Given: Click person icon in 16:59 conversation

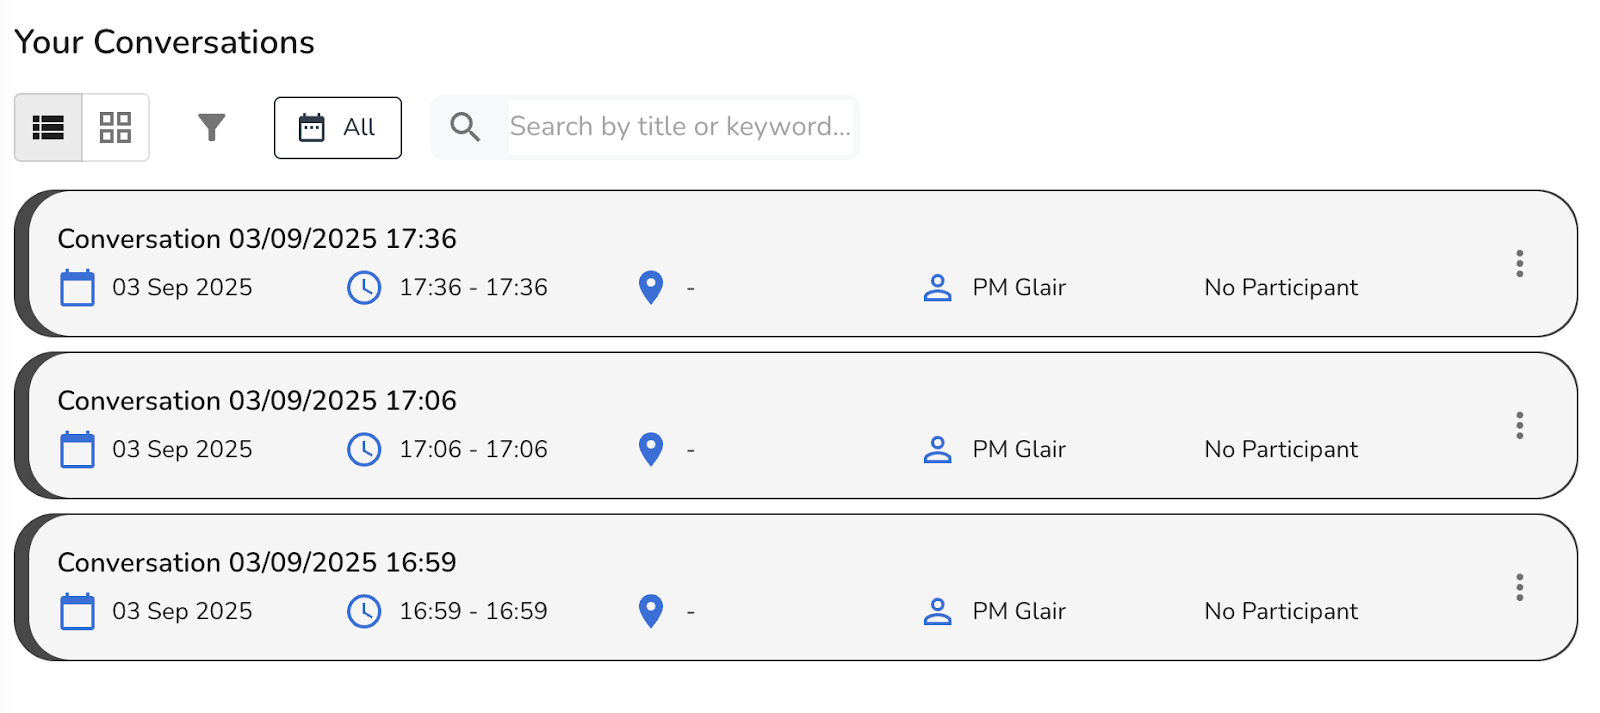Looking at the screenshot, I should (x=937, y=611).
